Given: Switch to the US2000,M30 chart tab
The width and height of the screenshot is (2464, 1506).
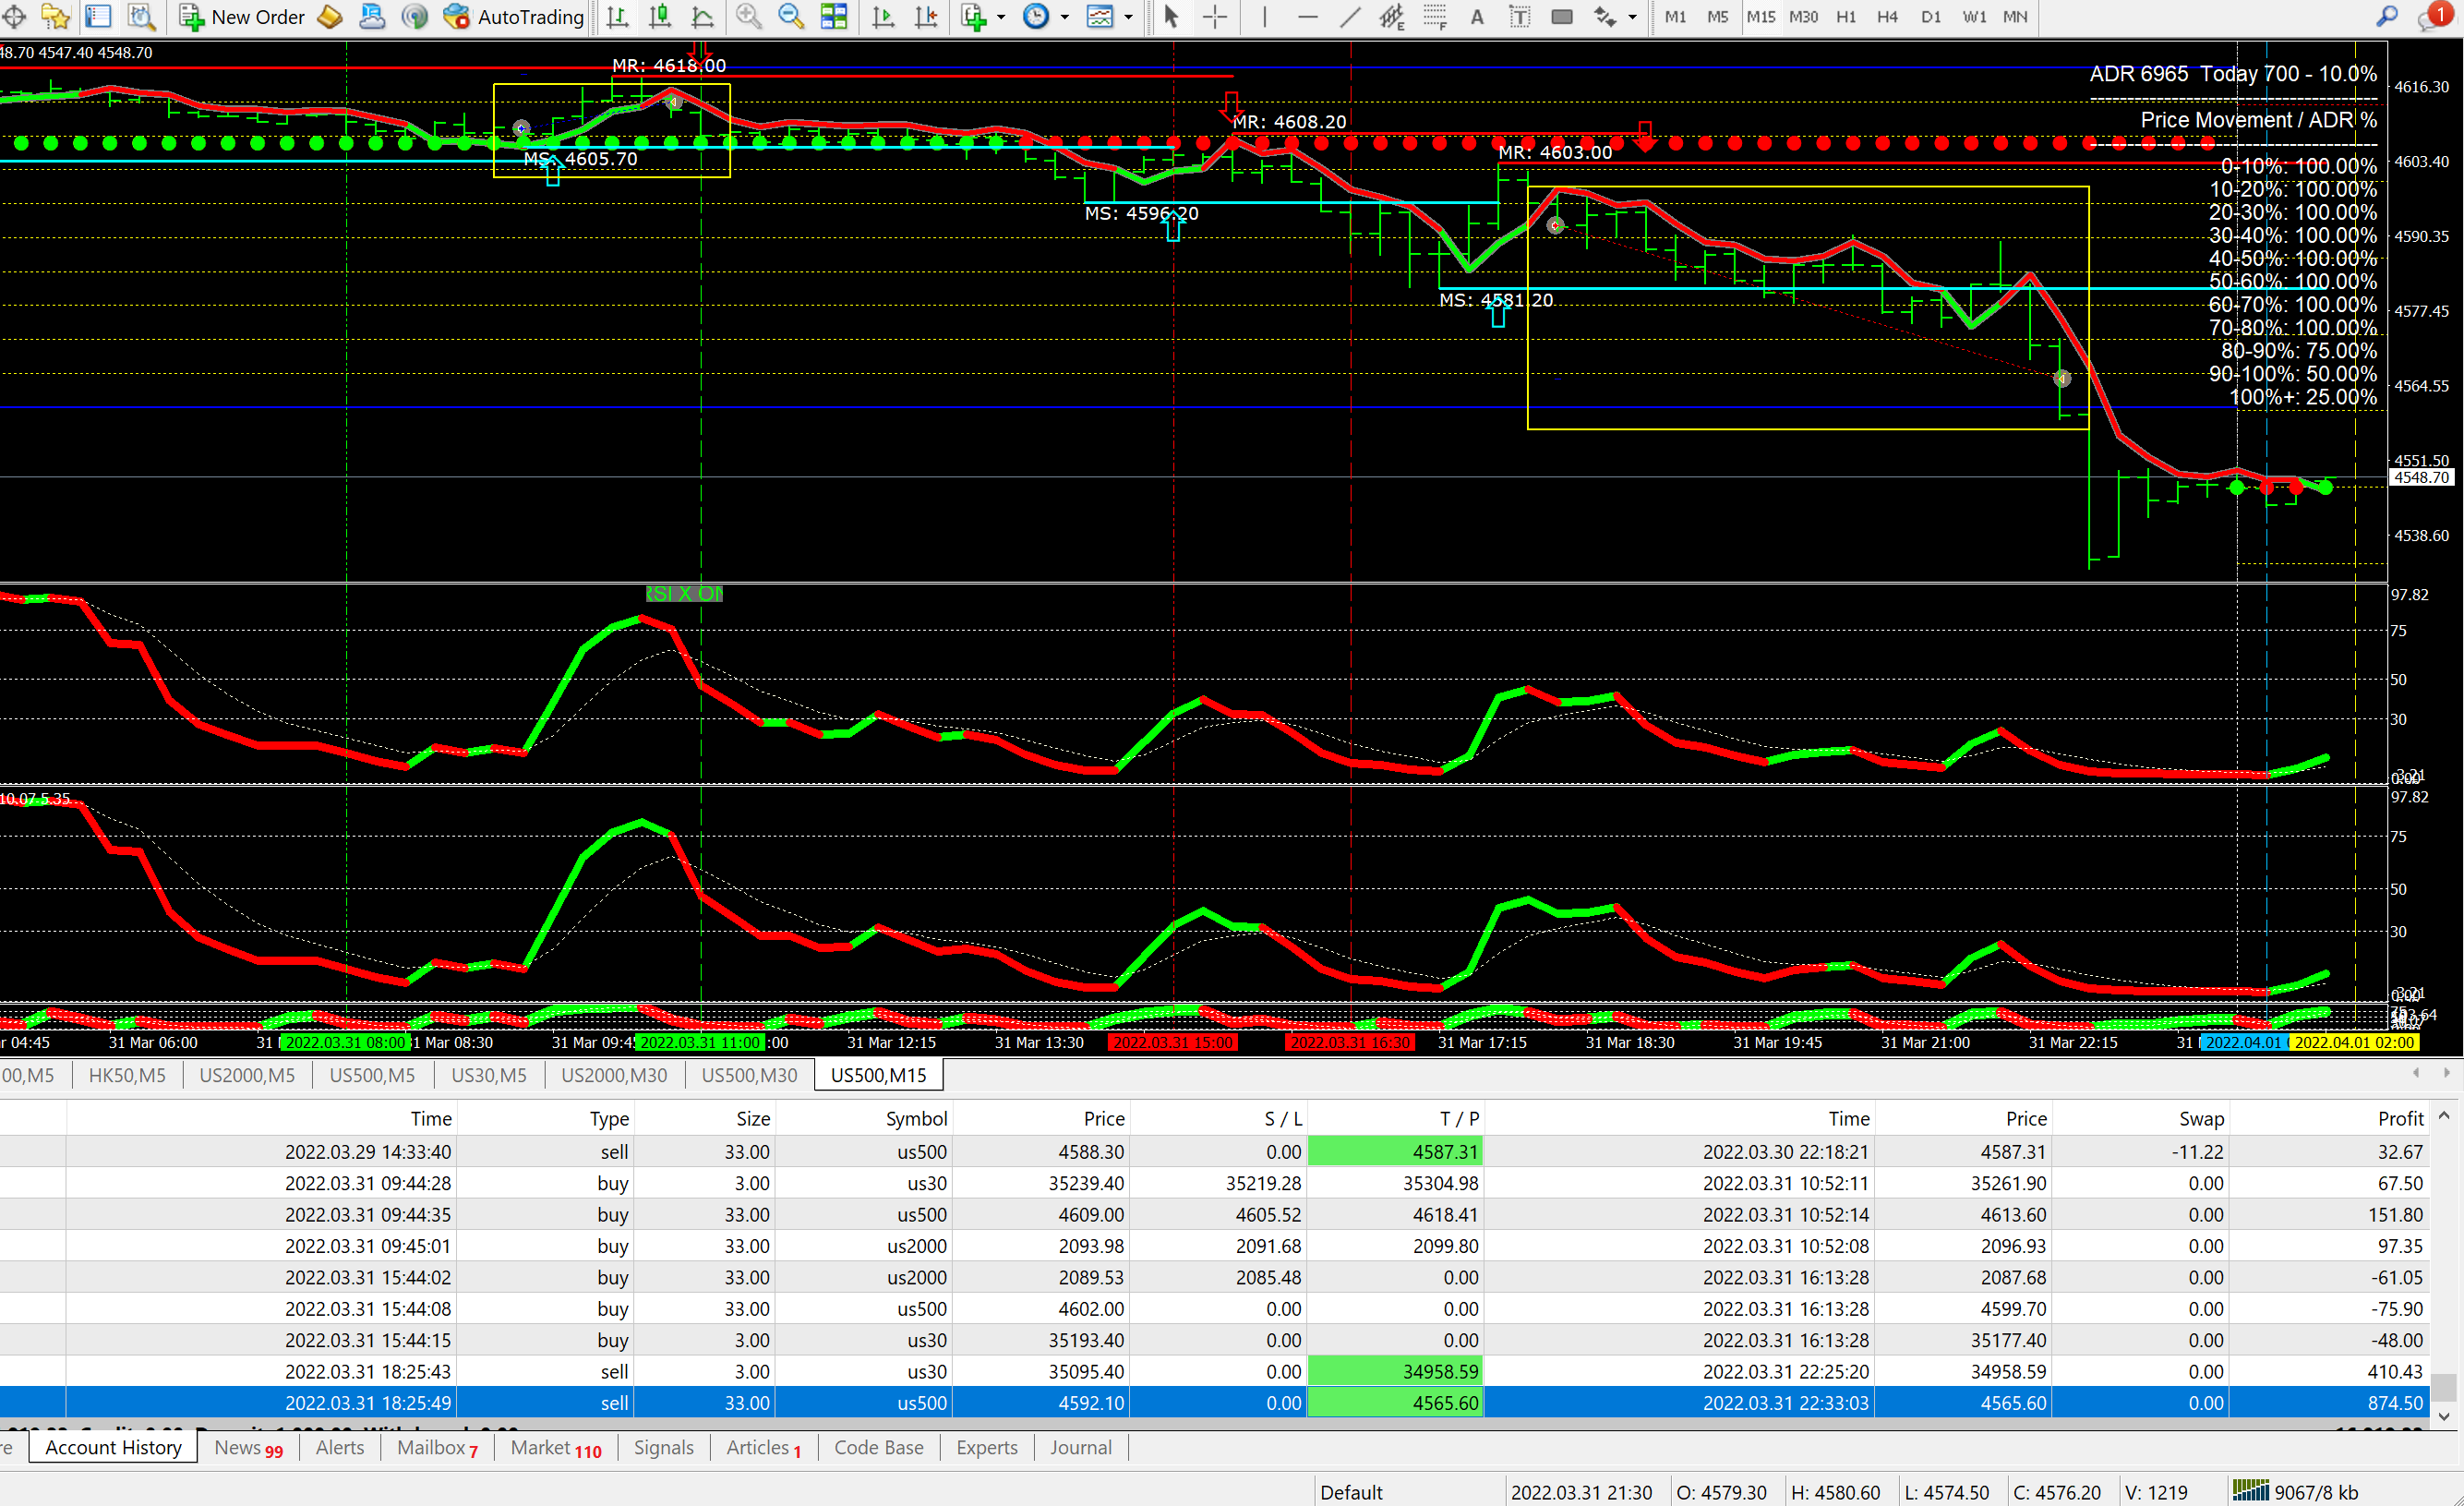Looking at the screenshot, I should (x=613, y=1075).
